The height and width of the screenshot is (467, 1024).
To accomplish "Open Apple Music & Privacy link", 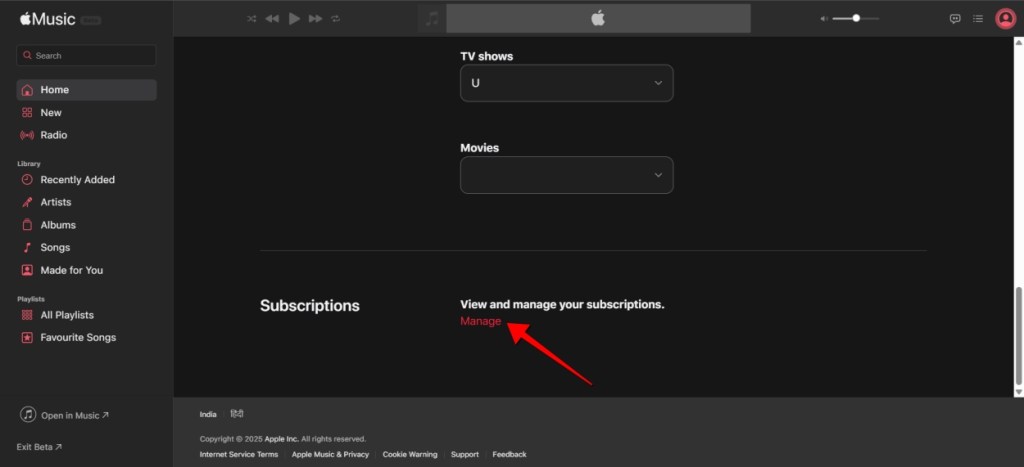I will 330,455.
